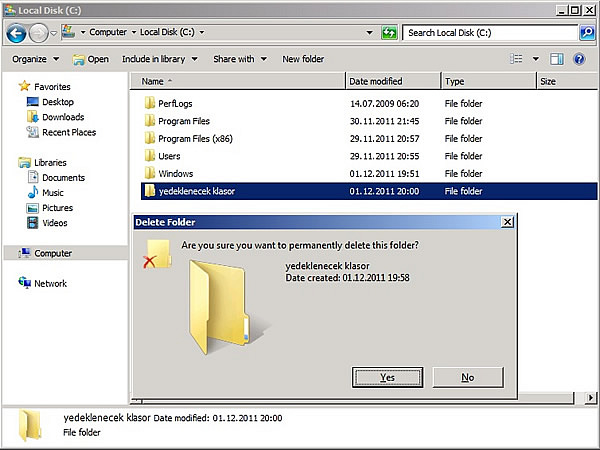Open the view options dropdown arrow
This screenshot has width=600, height=450.
pyautogui.click(x=536, y=59)
